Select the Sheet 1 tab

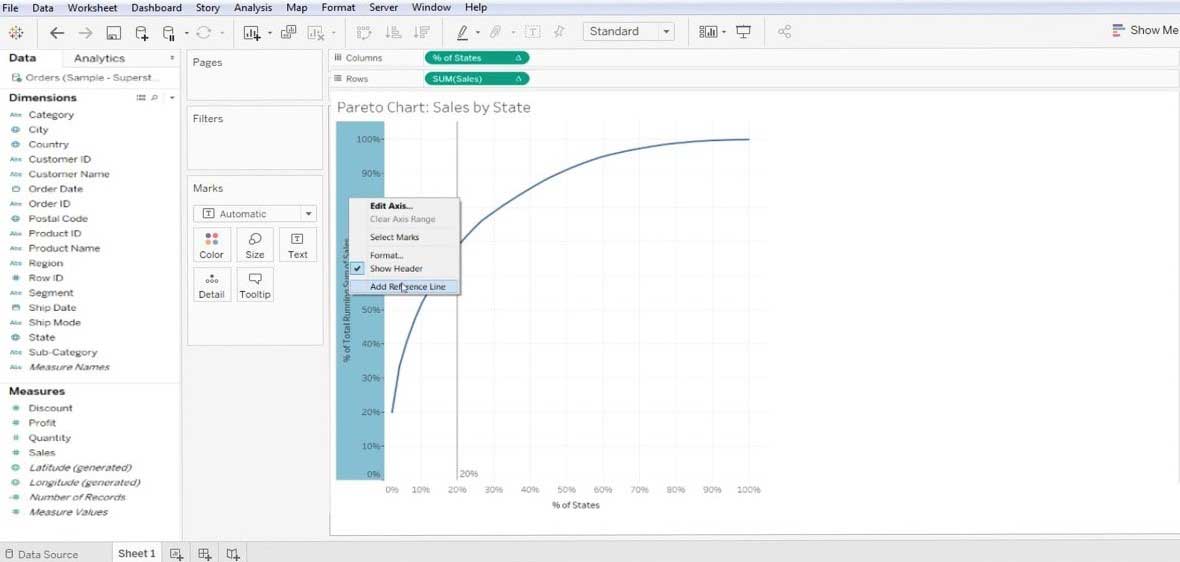pyautogui.click(x=137, y=553)
